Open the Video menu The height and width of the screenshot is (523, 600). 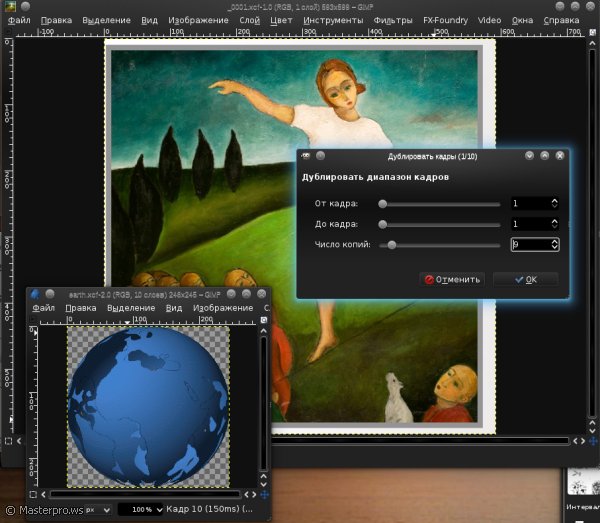pos(489,20)
